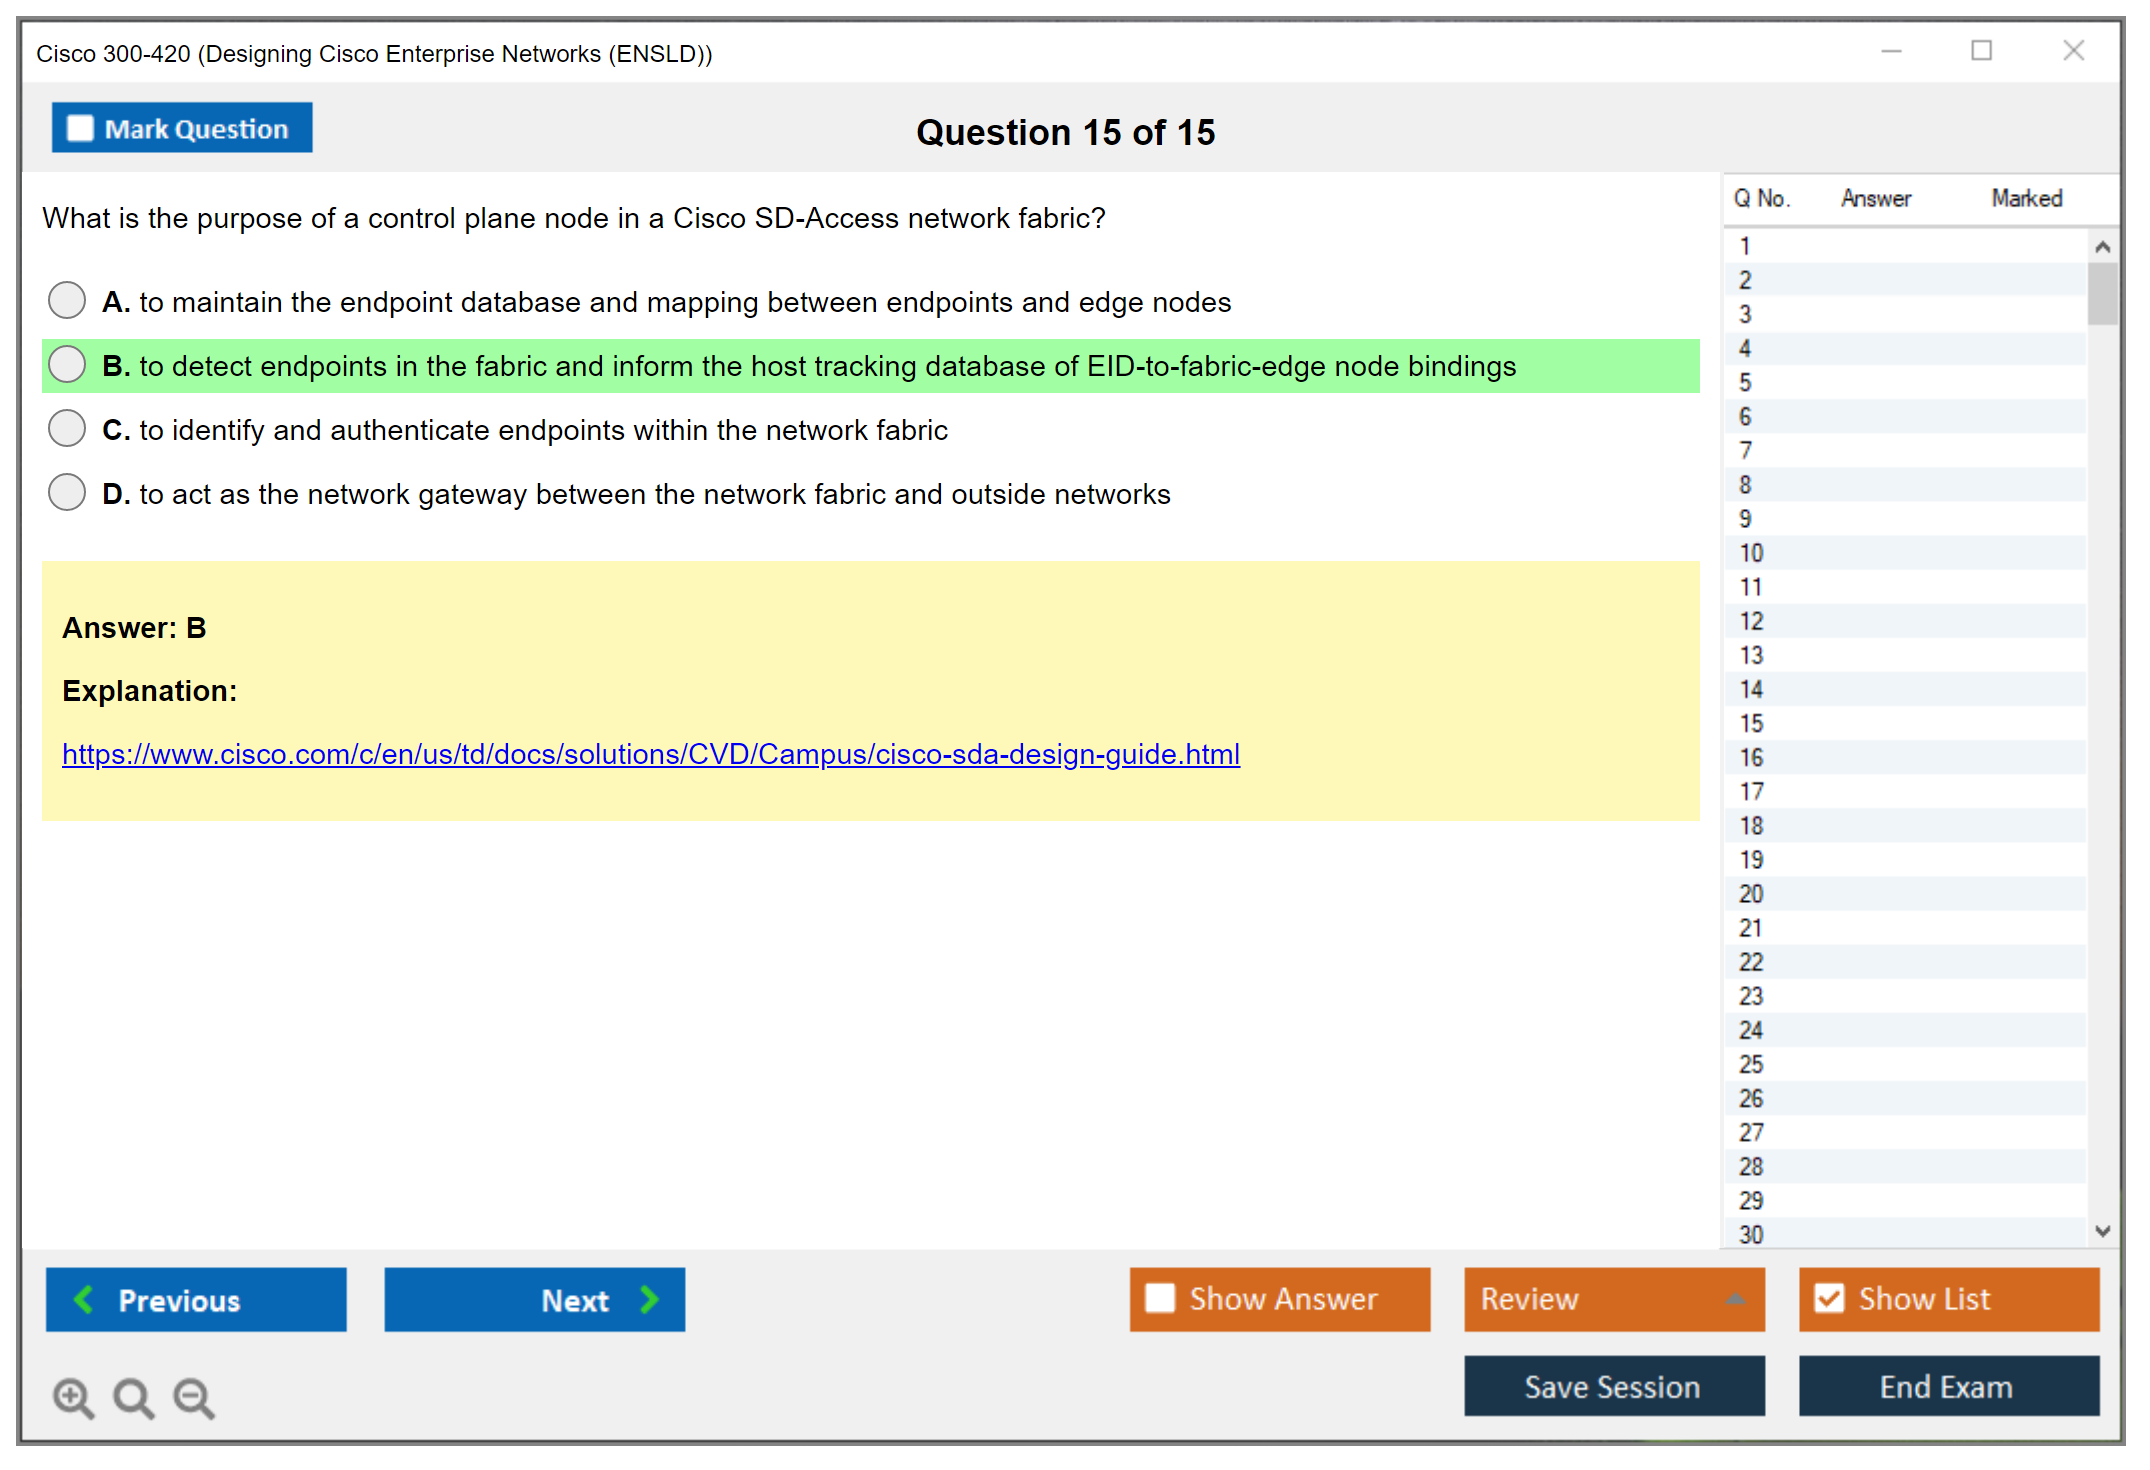This screenshot has width=2150, height=1470.
Task: Enable the Show Answer checkbox
Action: (x=1160, y=1298)
